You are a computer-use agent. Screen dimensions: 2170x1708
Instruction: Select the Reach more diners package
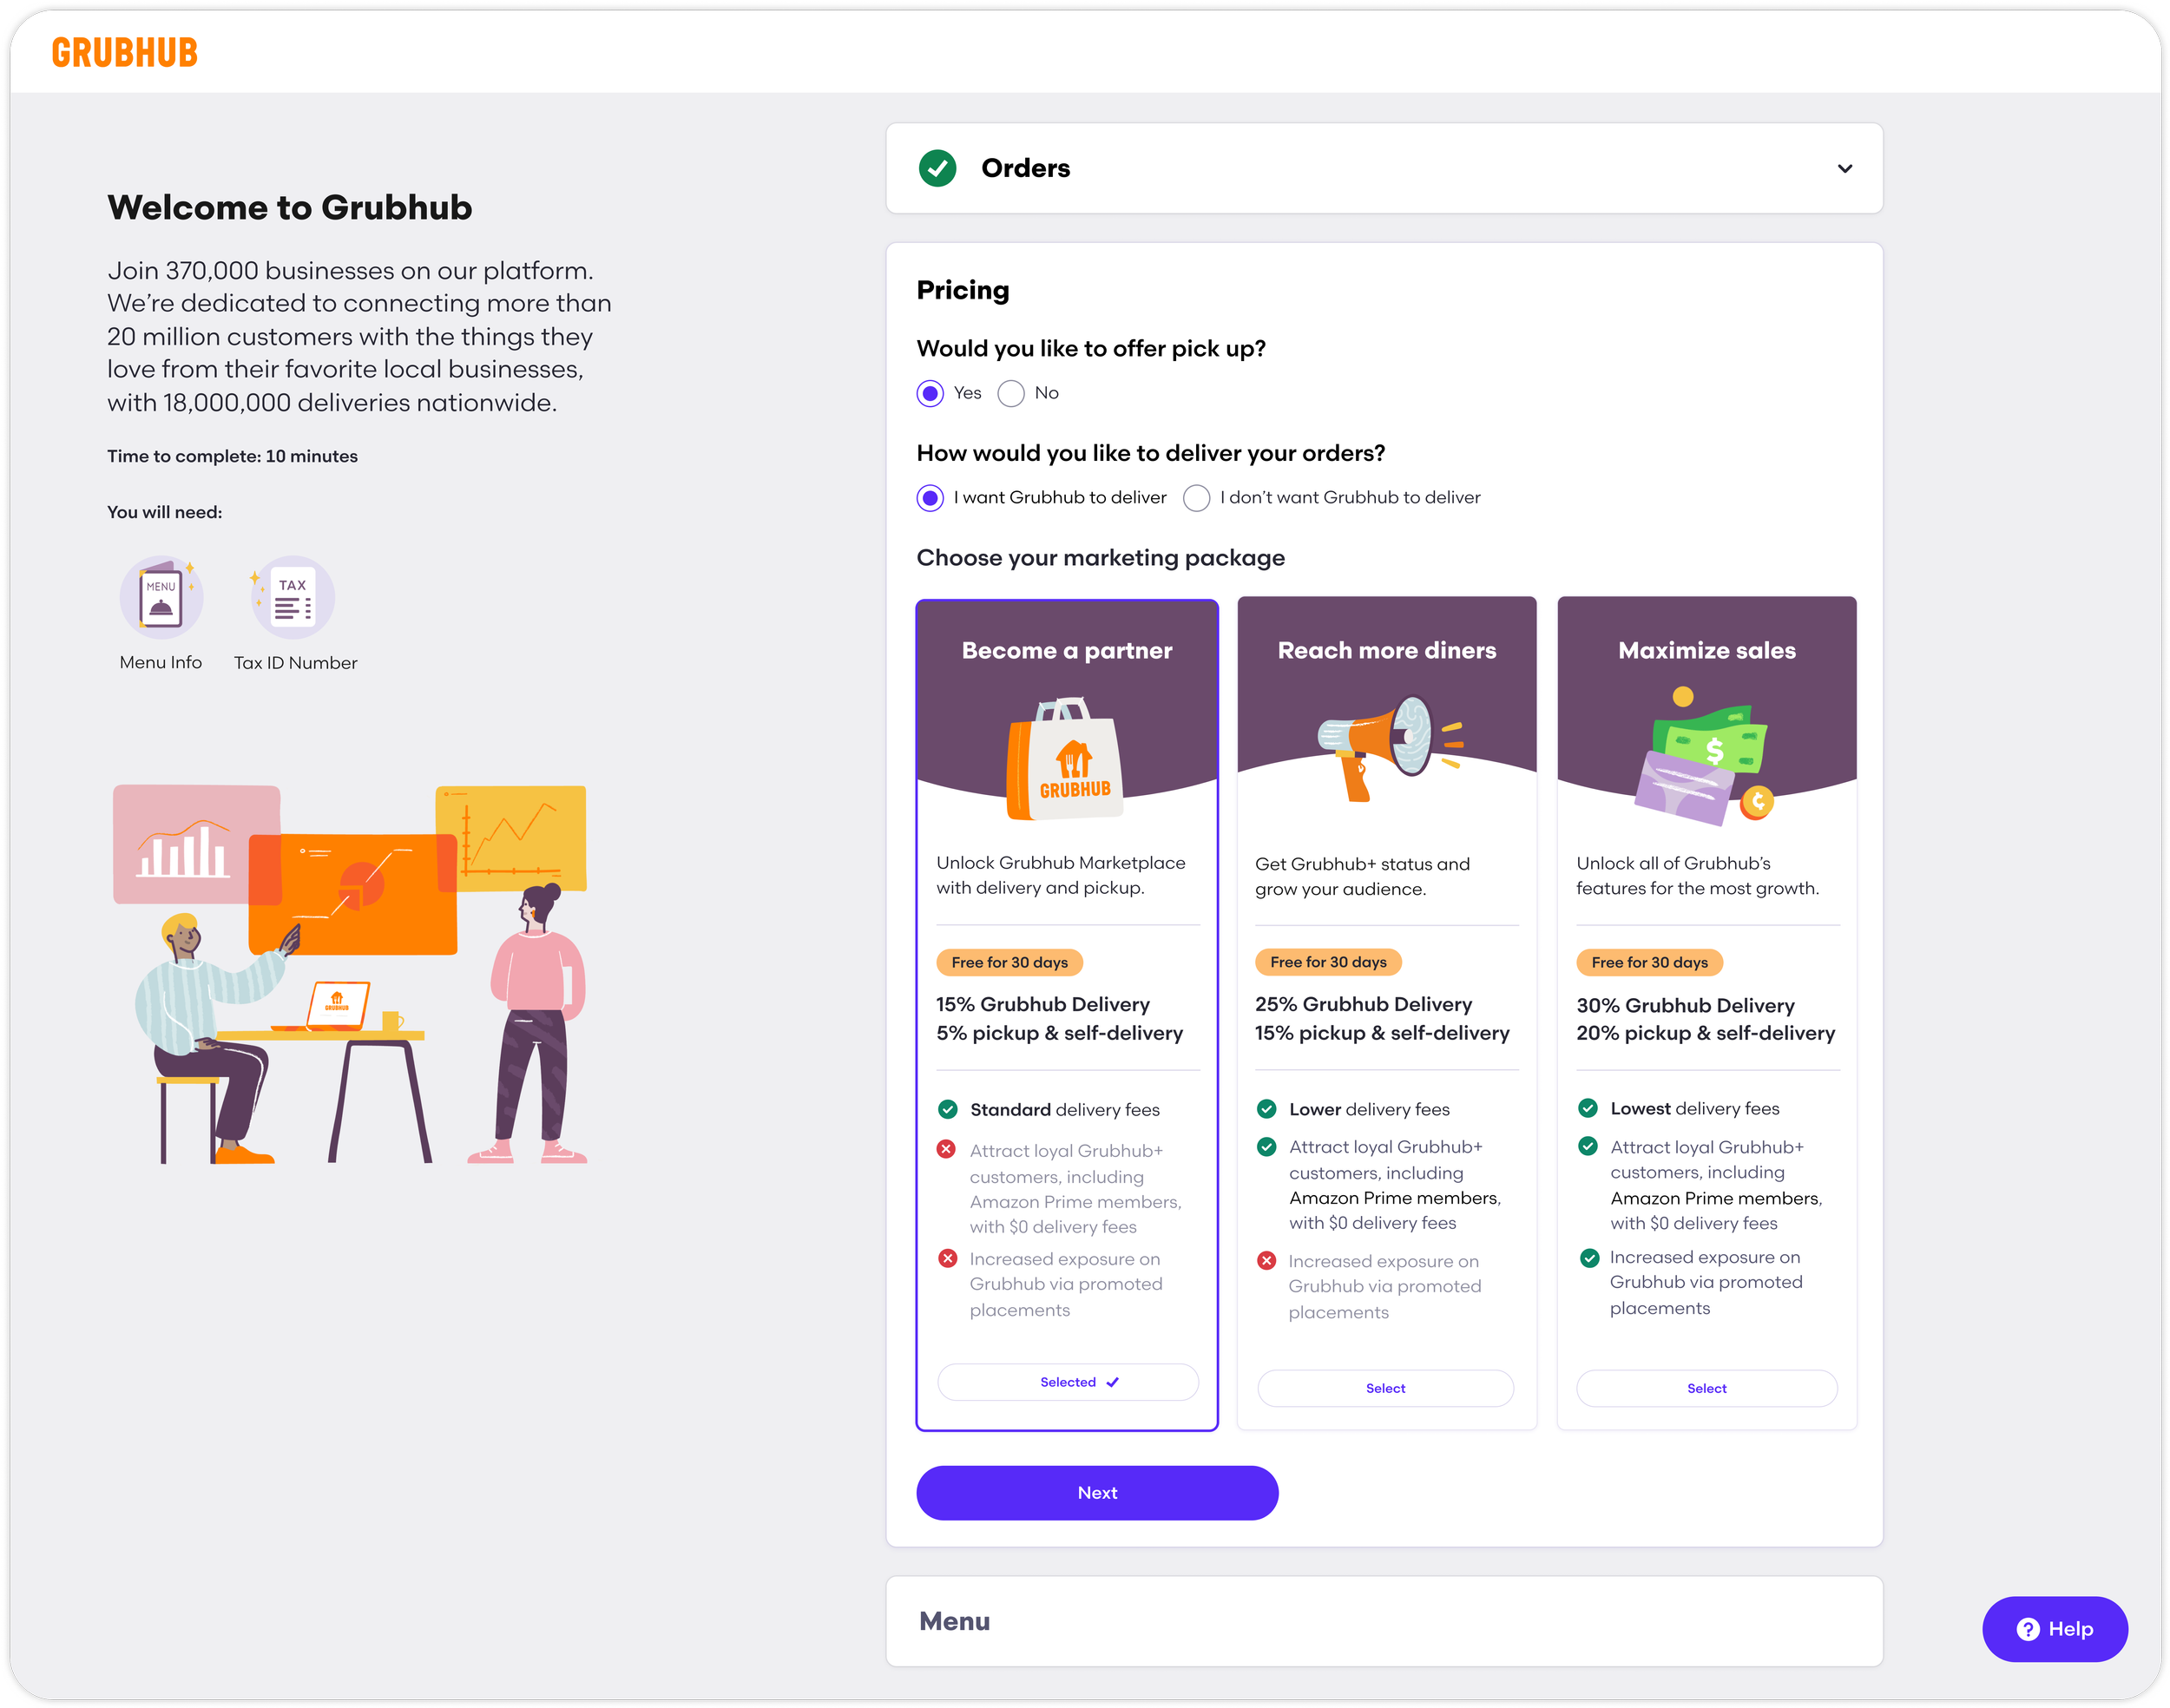pyautogui.click(x=1385, y=1388)
